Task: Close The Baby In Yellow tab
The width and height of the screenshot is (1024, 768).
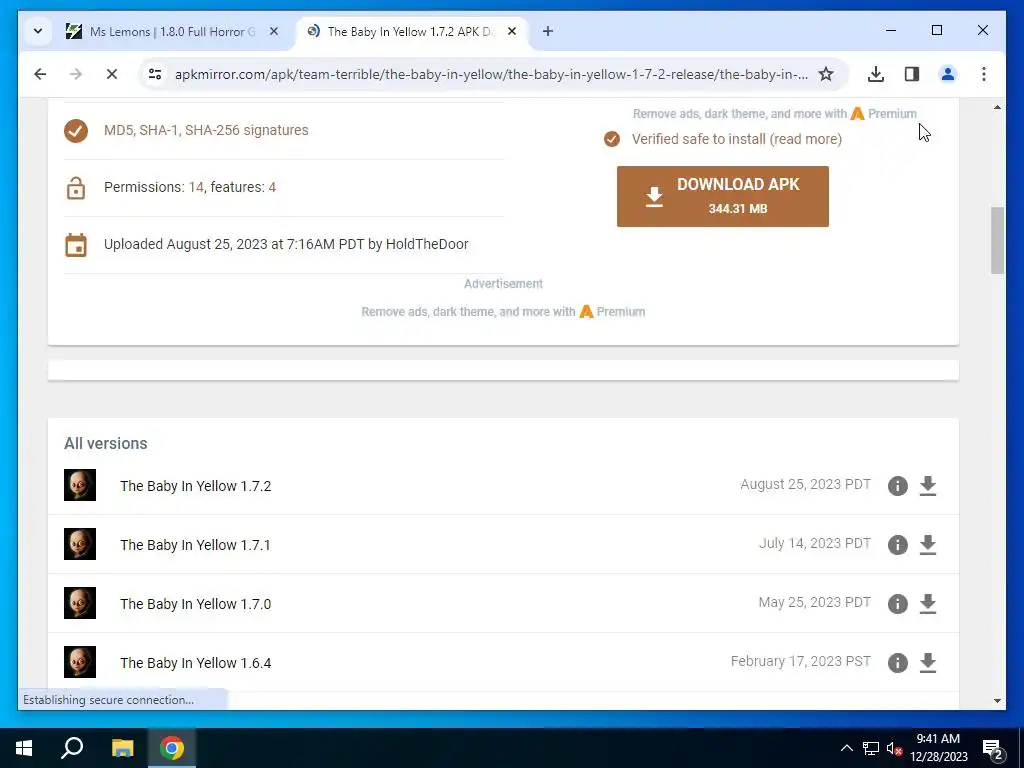Action: 512,31
